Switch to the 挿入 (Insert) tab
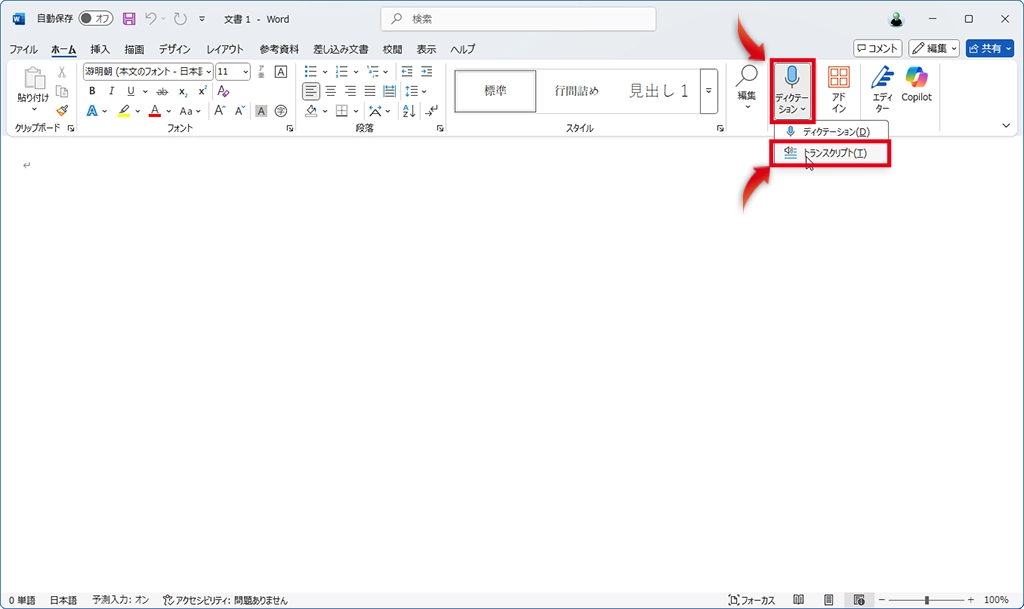1024x609 pixels. tap(100, 49)
